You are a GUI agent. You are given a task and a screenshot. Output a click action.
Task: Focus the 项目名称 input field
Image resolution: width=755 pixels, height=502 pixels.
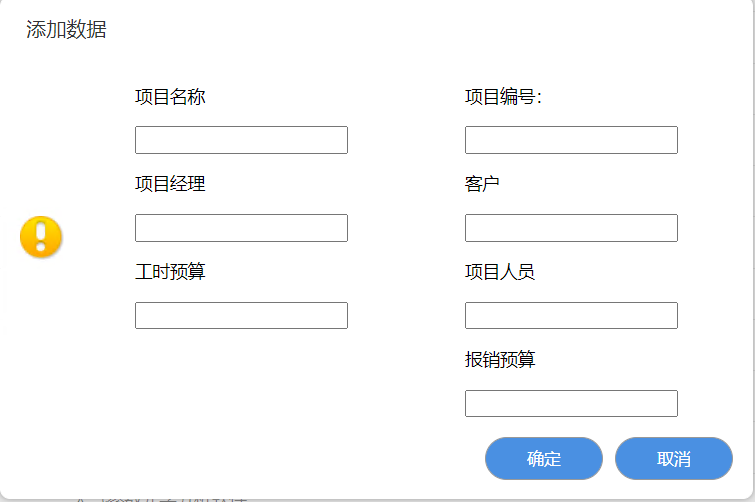241,140
